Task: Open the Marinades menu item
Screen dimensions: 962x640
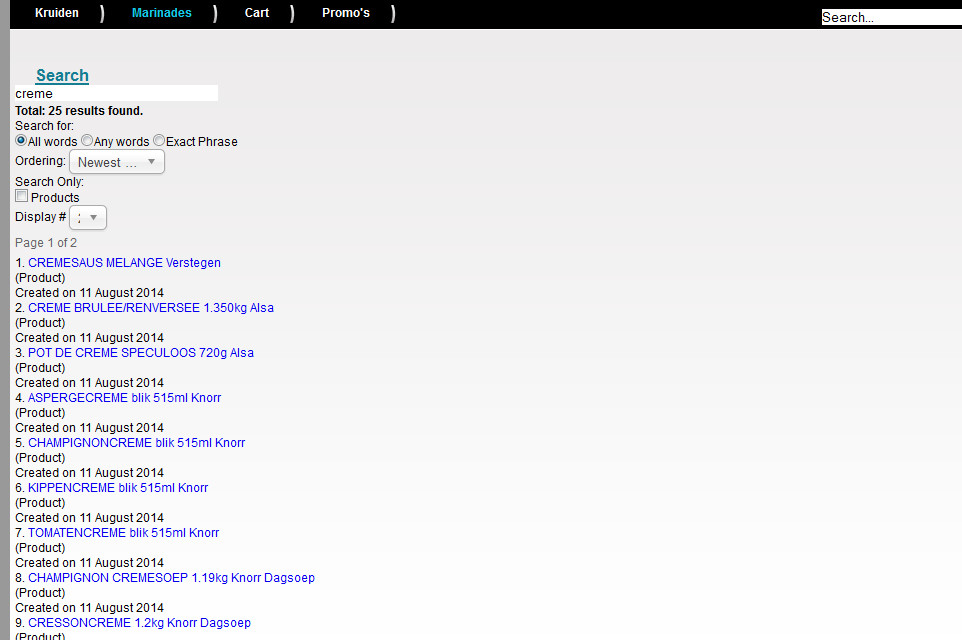Action: click(x=161, y=13)
